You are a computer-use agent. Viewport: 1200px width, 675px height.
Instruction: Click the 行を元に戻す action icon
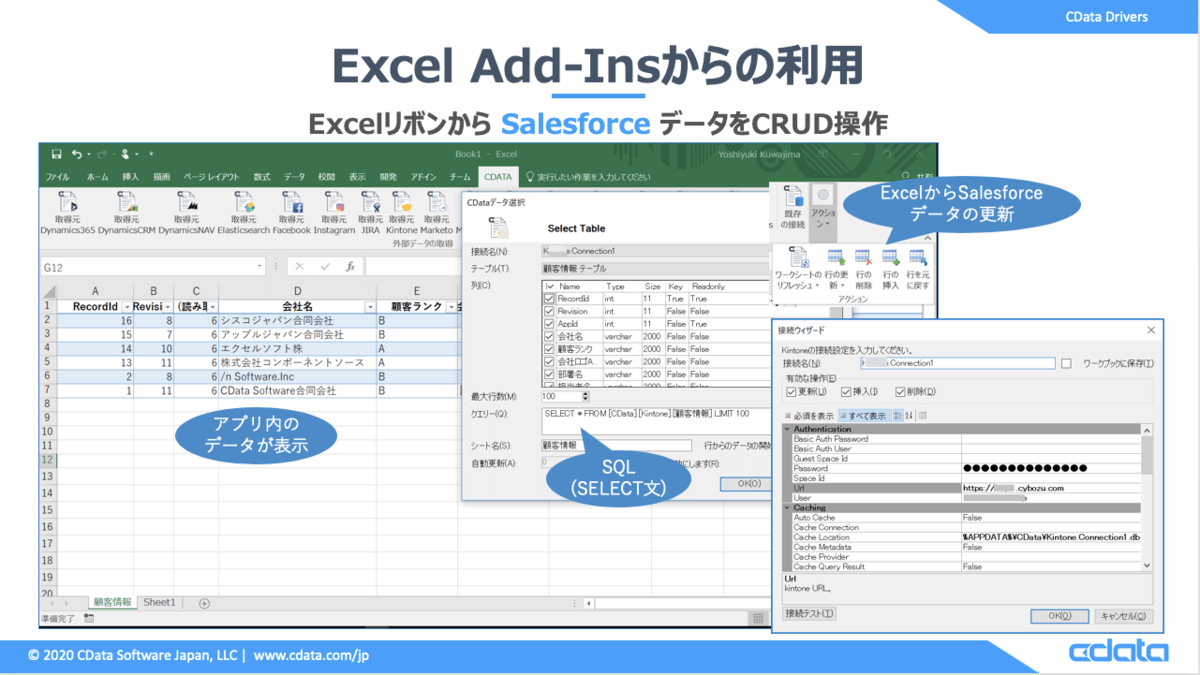[x=918, y=259]
